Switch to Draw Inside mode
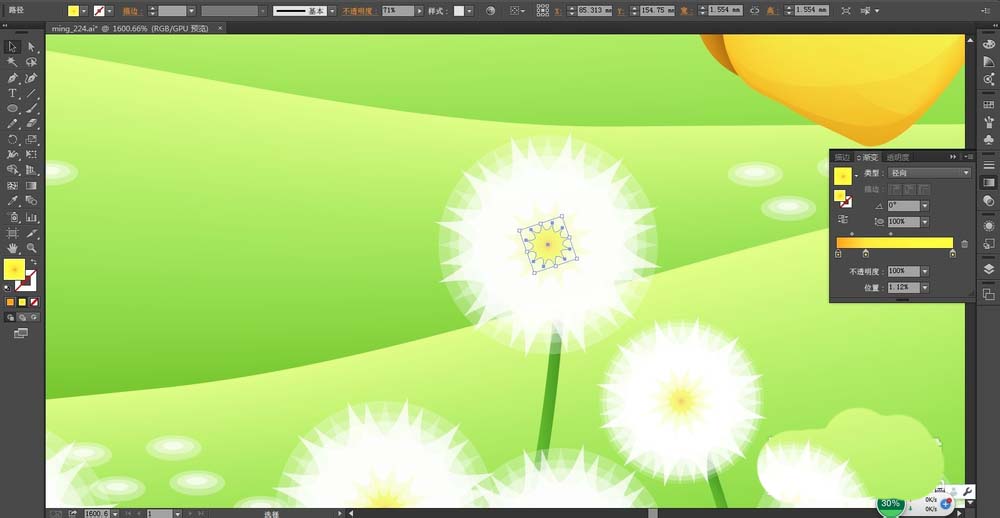The width and height of the screenshot is (1000, 518). click(x=34, y=317)
